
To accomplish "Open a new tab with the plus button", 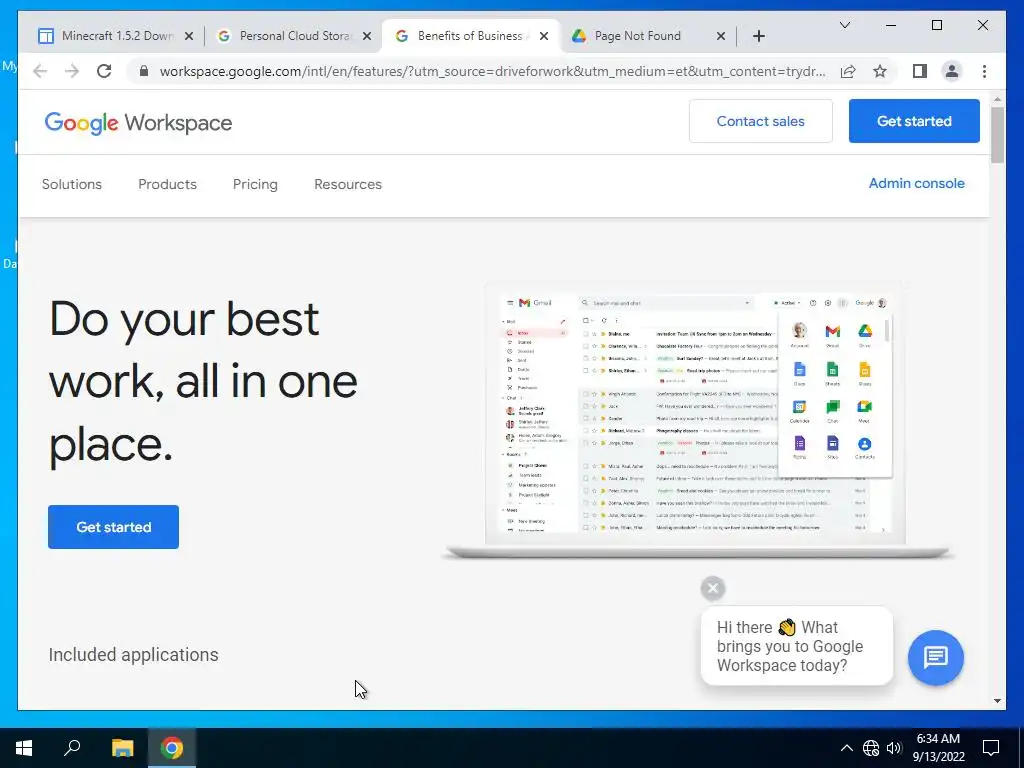I will (758, 36).
